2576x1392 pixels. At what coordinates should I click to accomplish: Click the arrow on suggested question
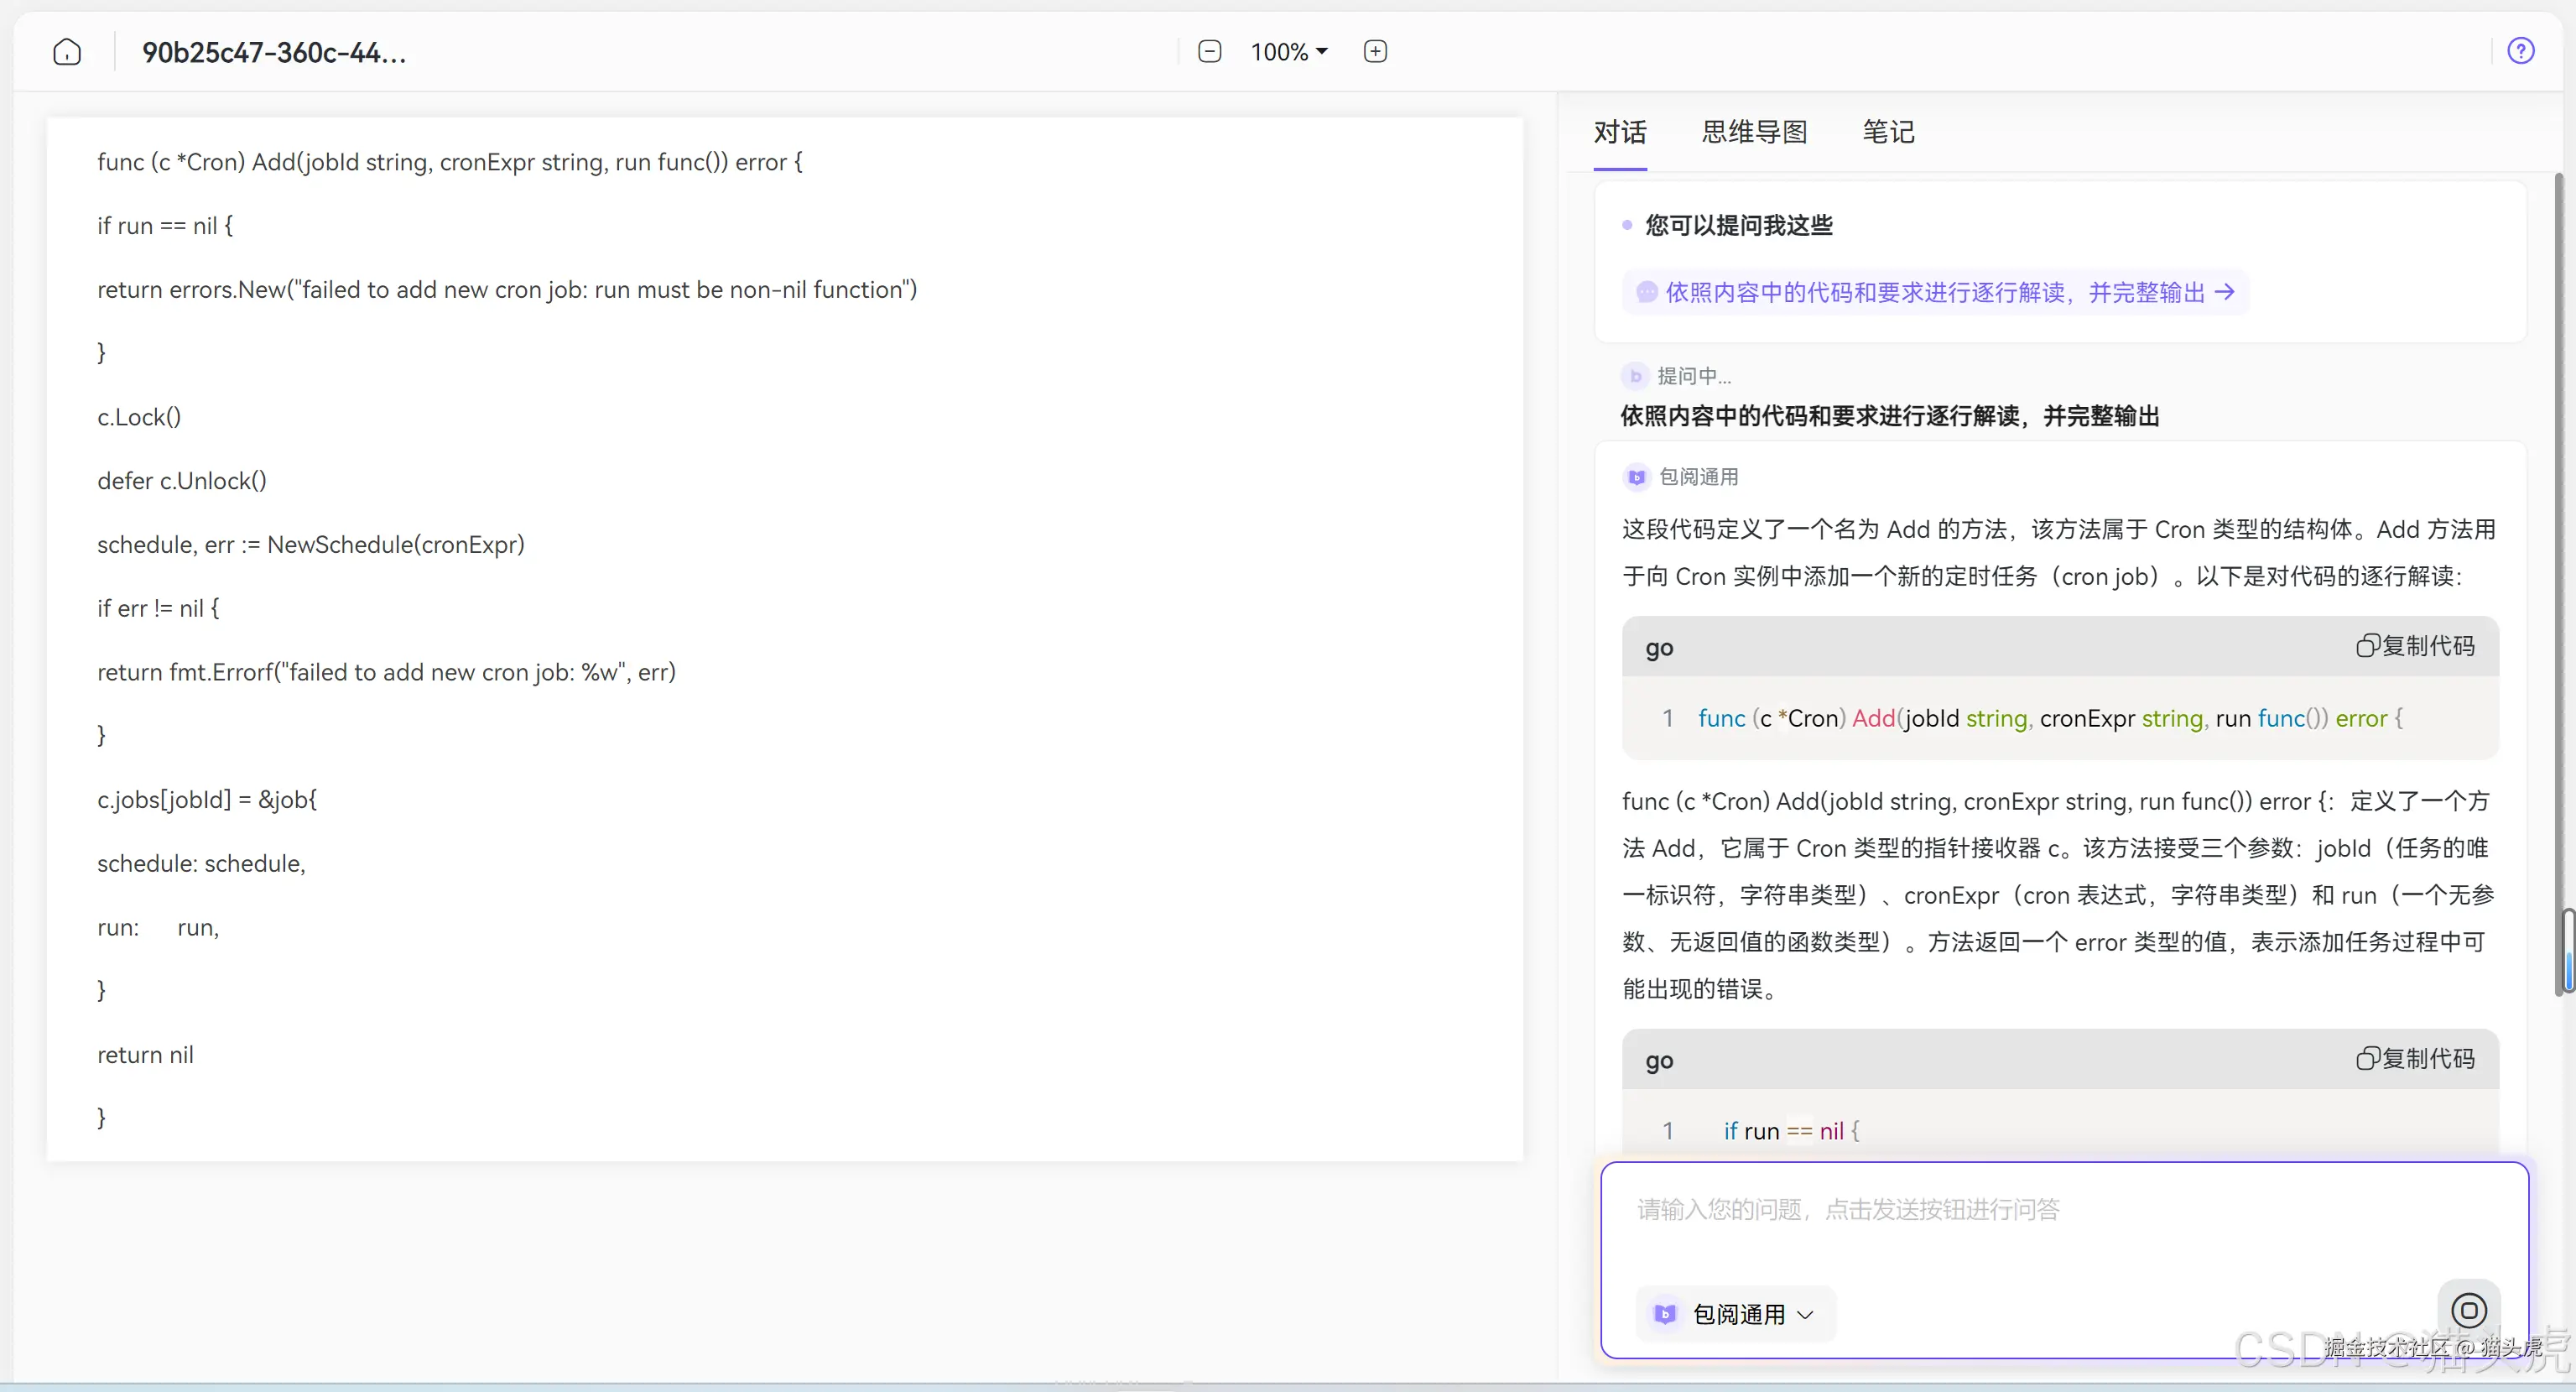coord(2225,292)
